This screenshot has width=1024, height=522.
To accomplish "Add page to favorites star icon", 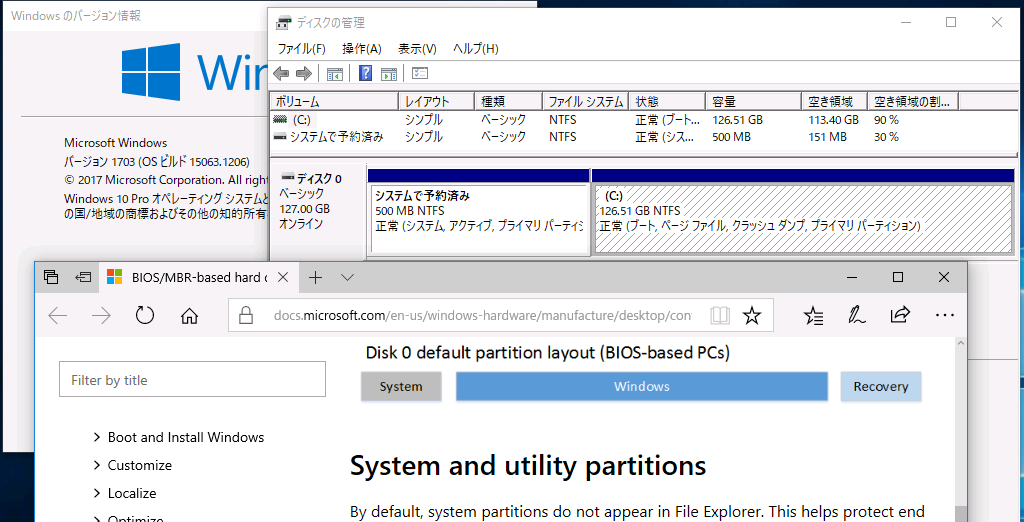I will pos(752,316).
